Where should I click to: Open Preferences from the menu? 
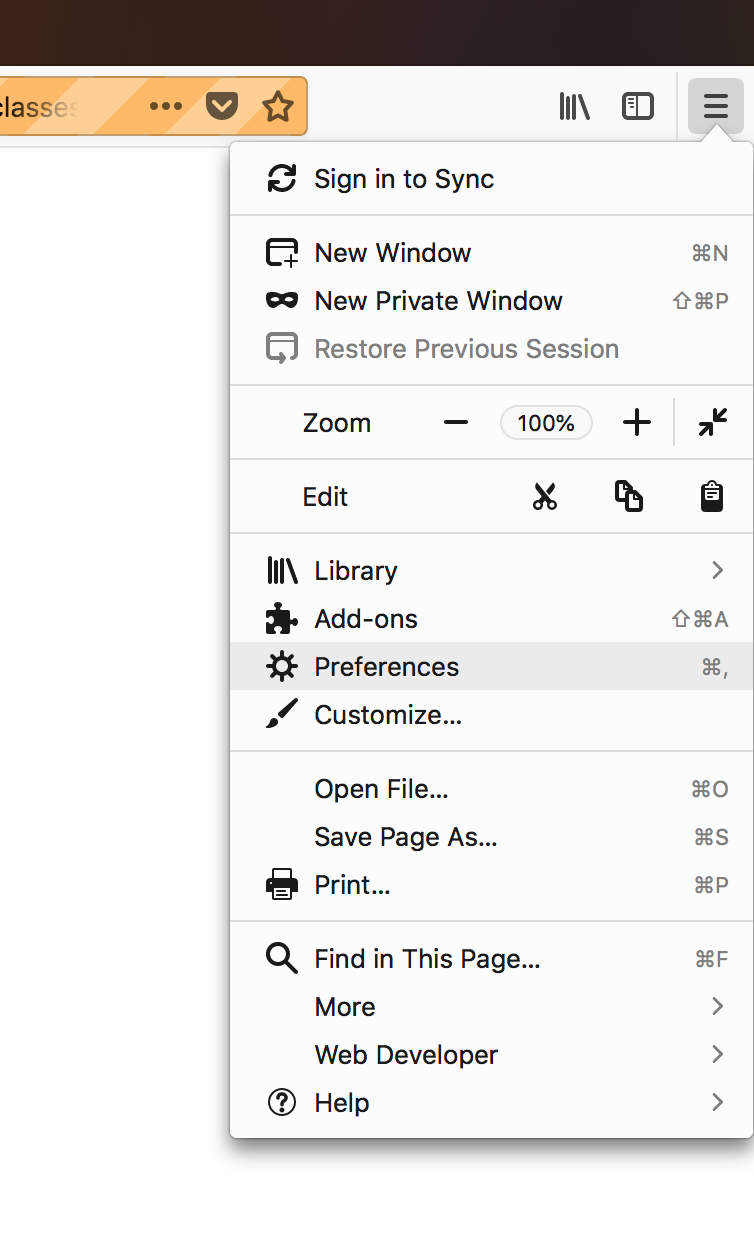click(x=387, y=667)
